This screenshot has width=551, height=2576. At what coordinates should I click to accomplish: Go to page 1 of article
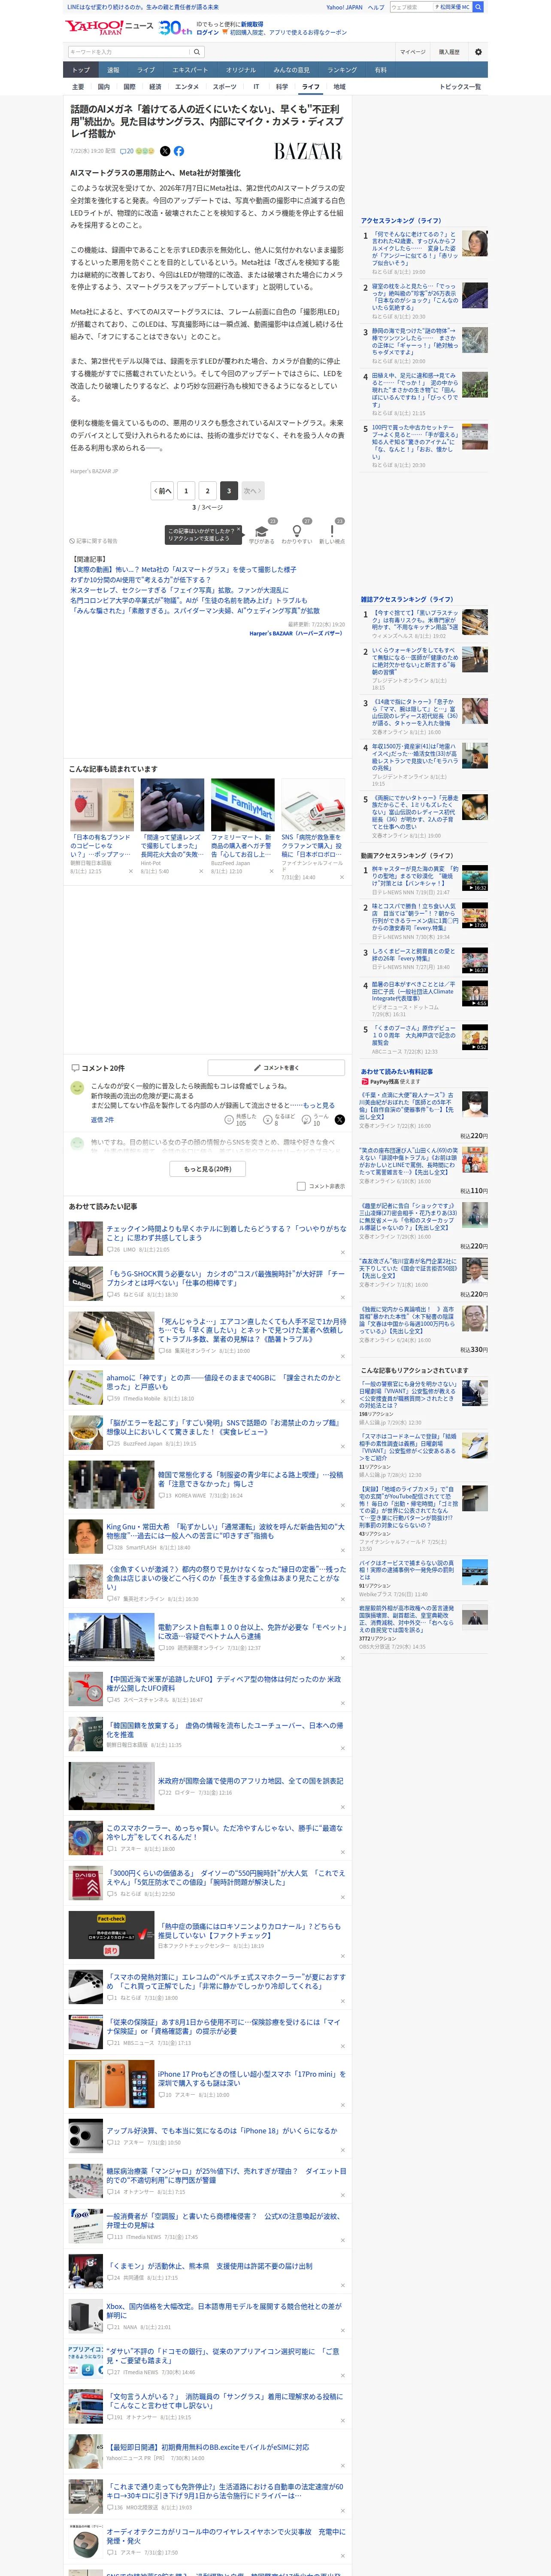[x=186, y=491]
